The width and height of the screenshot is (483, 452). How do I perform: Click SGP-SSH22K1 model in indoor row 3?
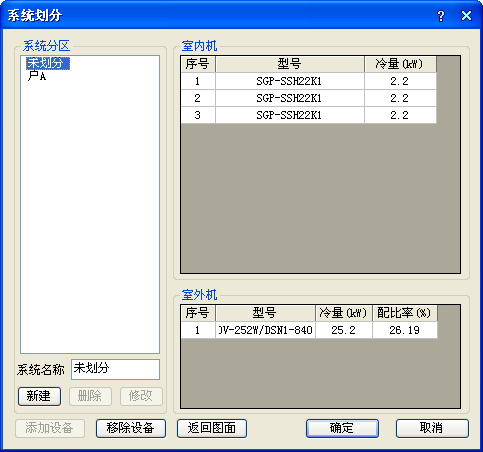(290, 115)
